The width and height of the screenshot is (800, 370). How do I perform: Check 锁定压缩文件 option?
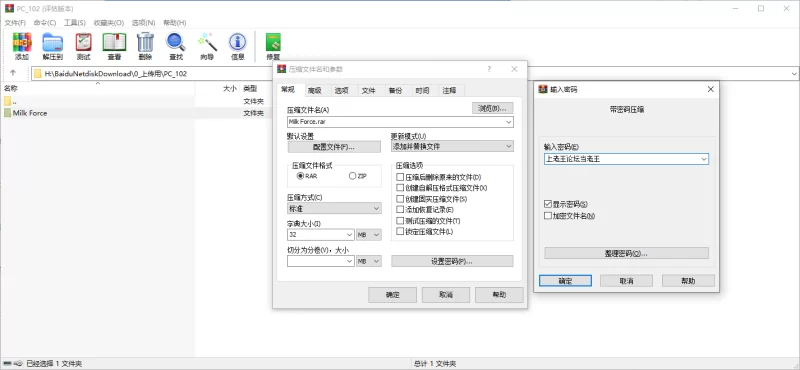[400, 231]
